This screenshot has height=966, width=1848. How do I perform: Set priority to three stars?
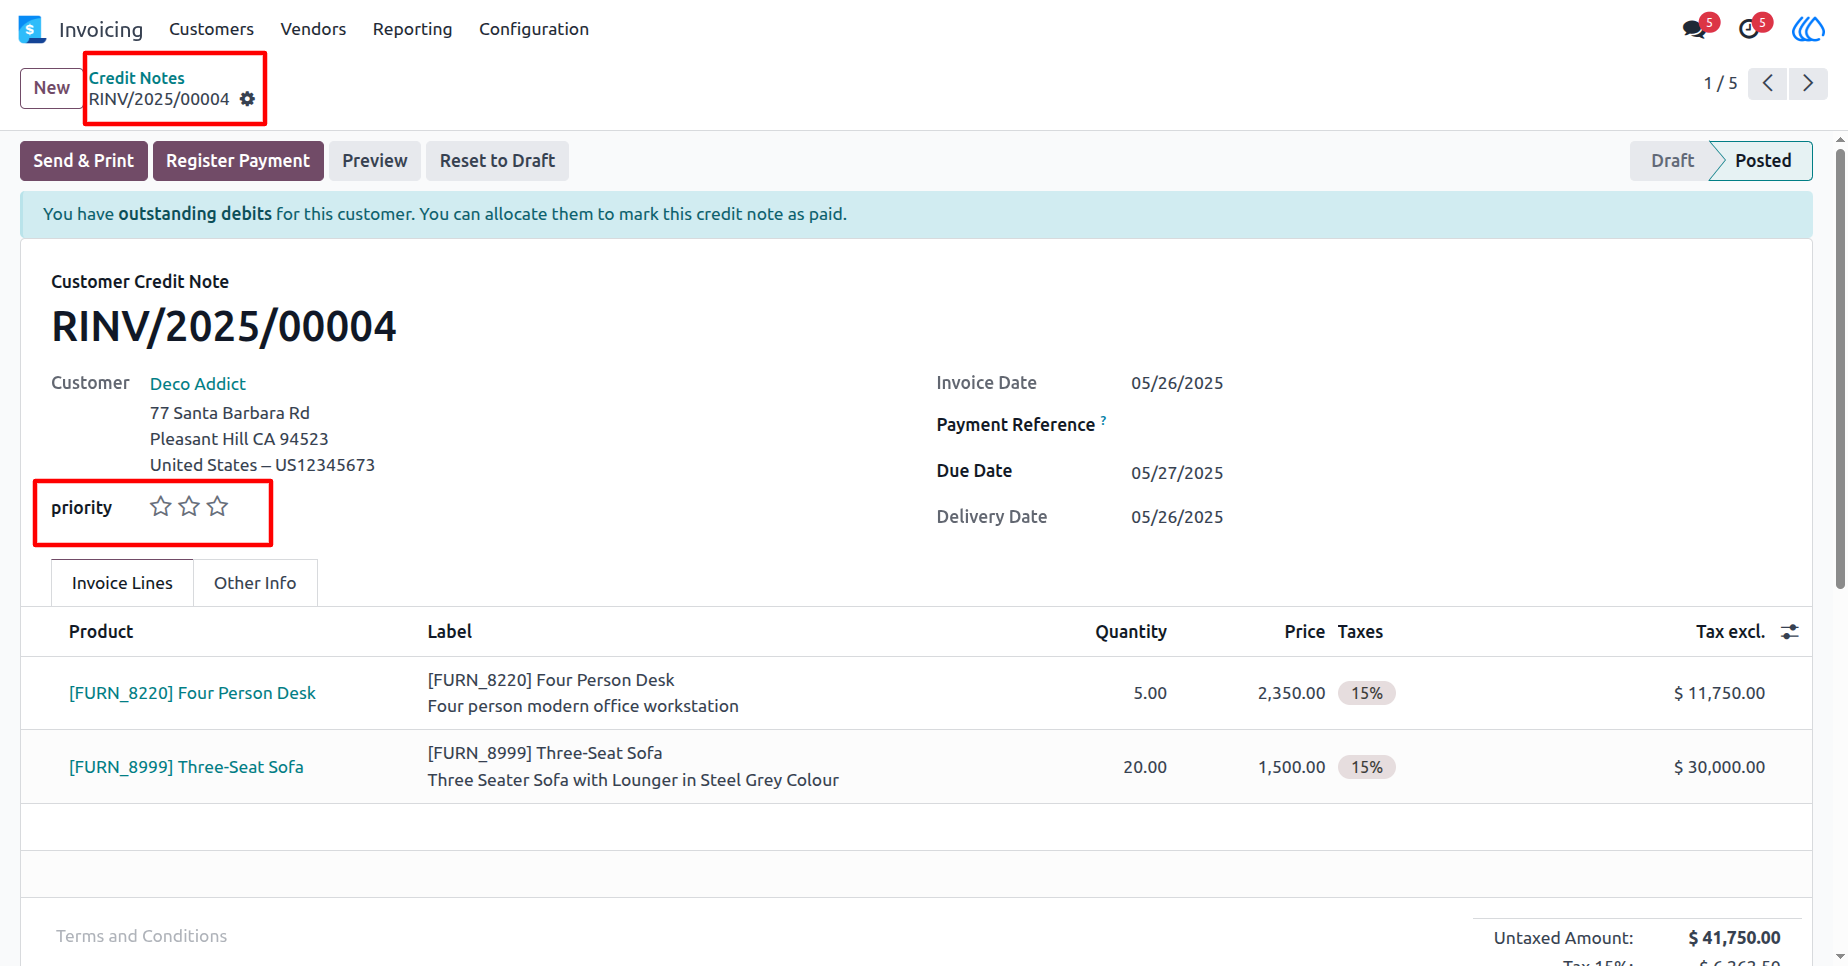coord(217,507)
